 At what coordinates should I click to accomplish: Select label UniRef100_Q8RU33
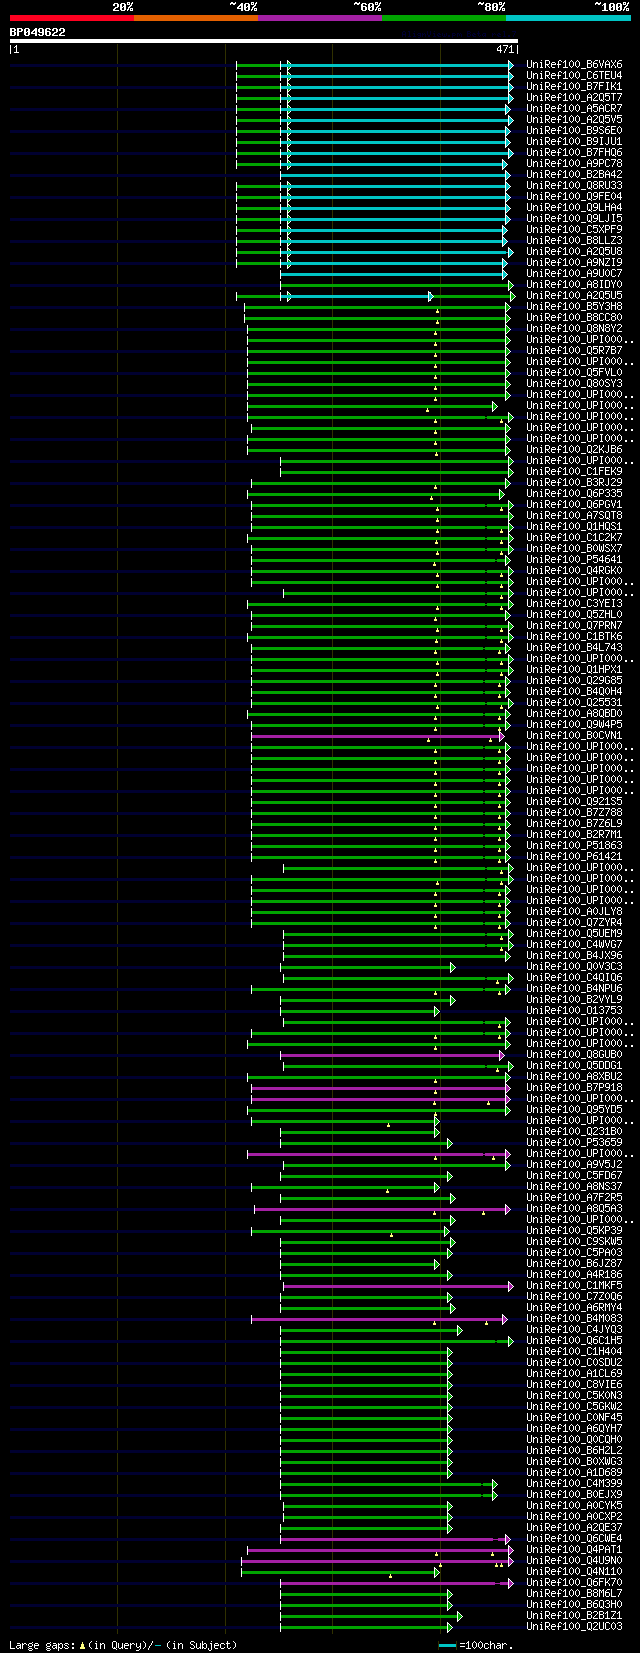click(x=574, y=185)
